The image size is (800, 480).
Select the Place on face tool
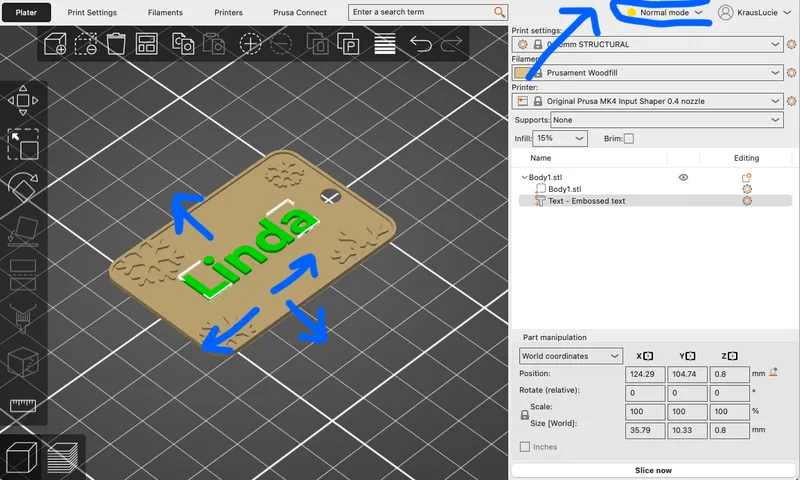click(23, 232)
